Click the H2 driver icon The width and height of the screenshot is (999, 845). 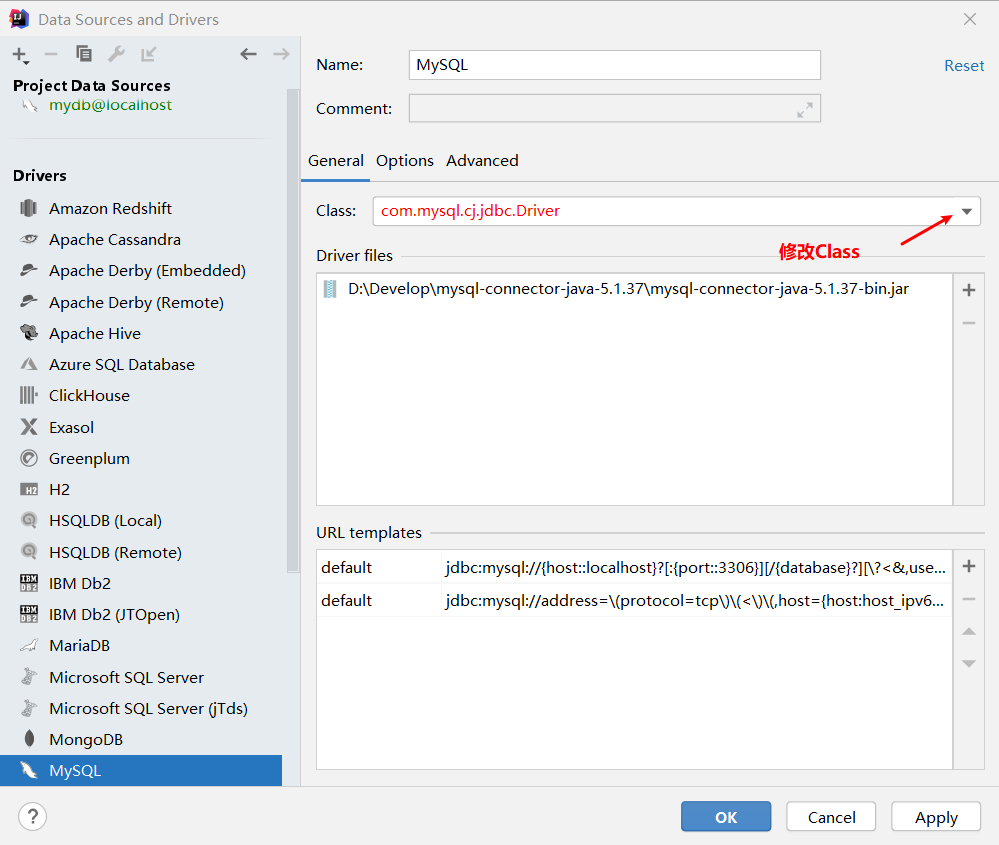[x=29, y=489]
